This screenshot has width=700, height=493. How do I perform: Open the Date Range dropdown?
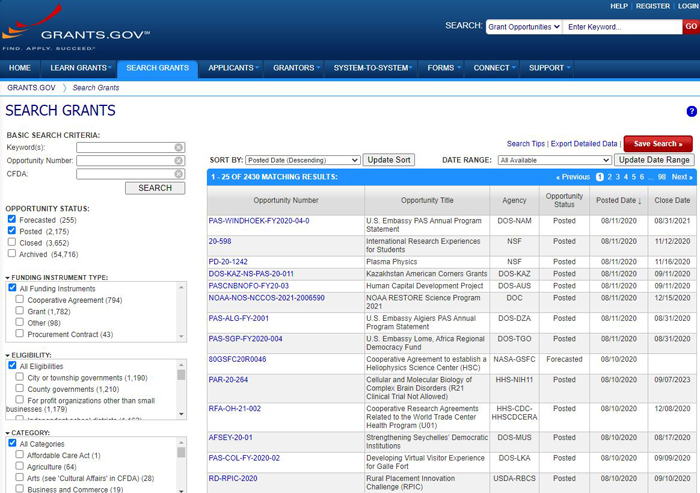point(554,160)
